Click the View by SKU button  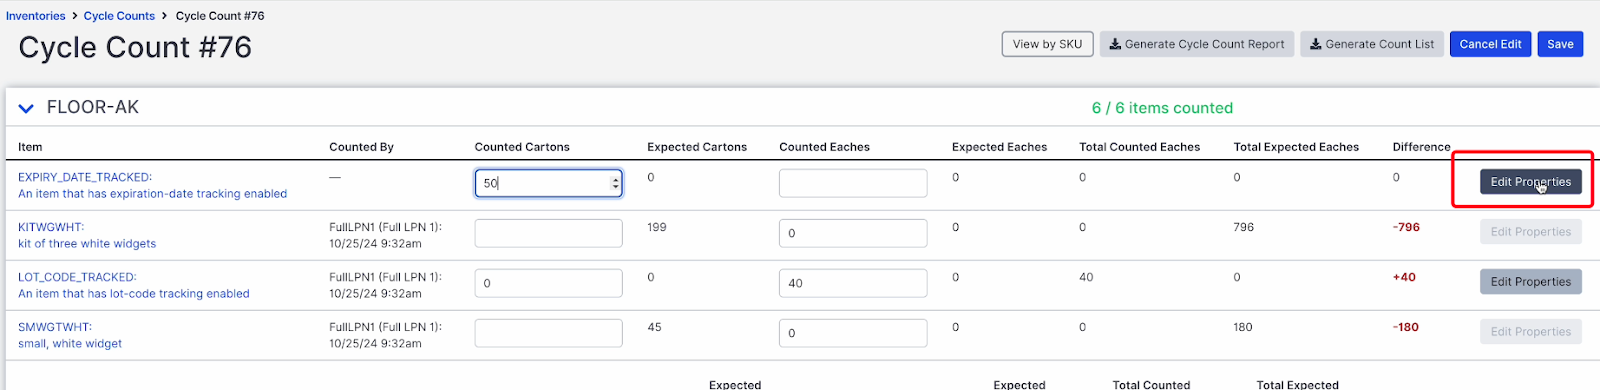click(x=1047, y=44)
